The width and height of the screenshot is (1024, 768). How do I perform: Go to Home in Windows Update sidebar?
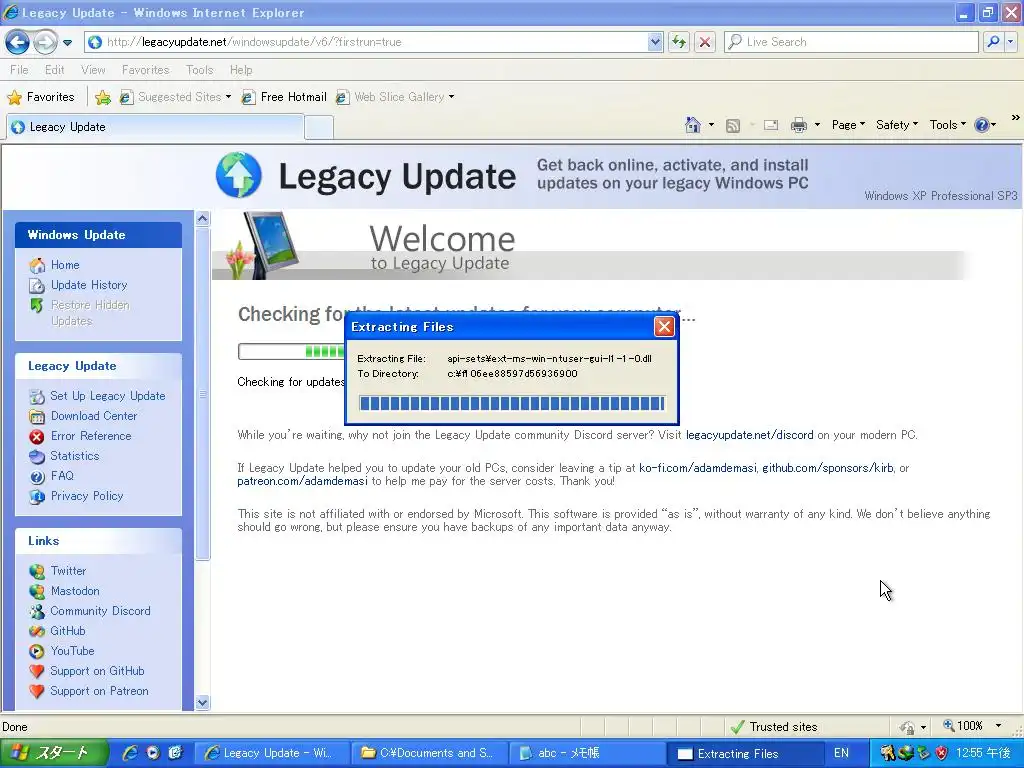pyautogui.click(x=65, y=265)
